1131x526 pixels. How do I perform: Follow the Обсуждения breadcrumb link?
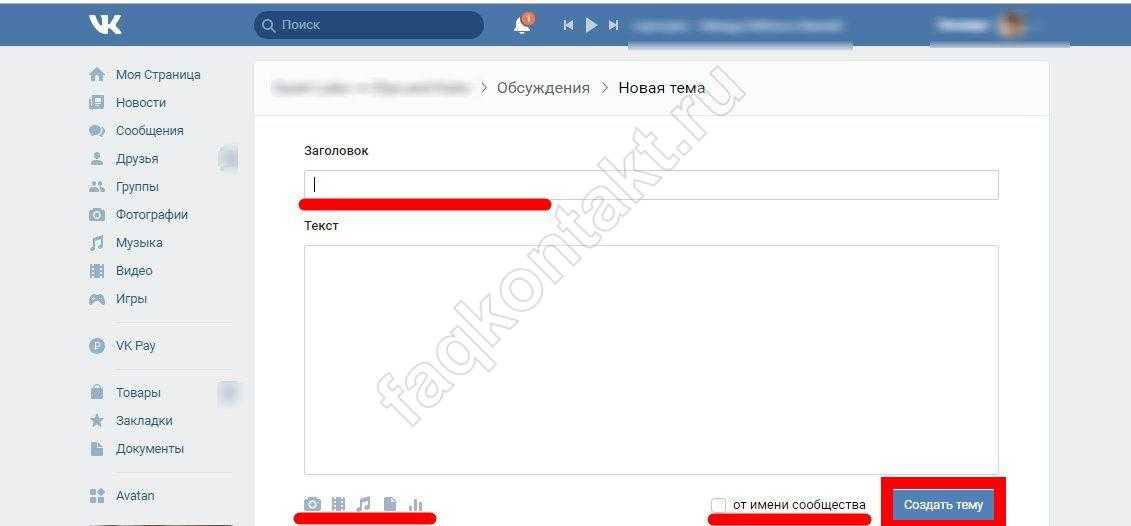pos(543,88)
